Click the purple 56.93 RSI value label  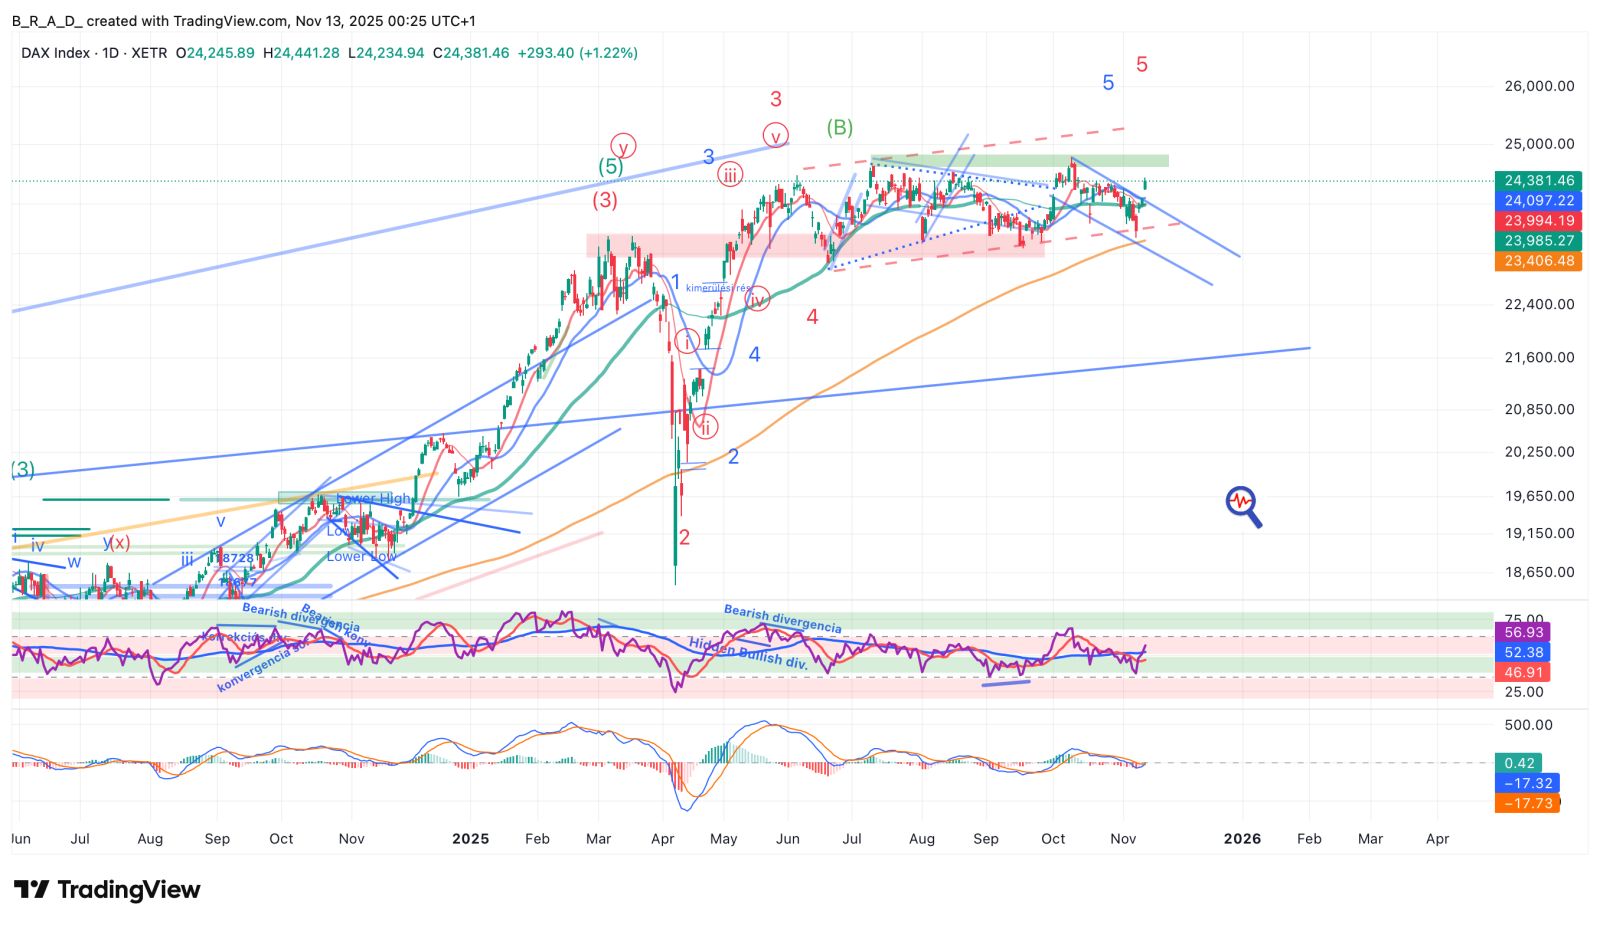(x=1523, y=632)
